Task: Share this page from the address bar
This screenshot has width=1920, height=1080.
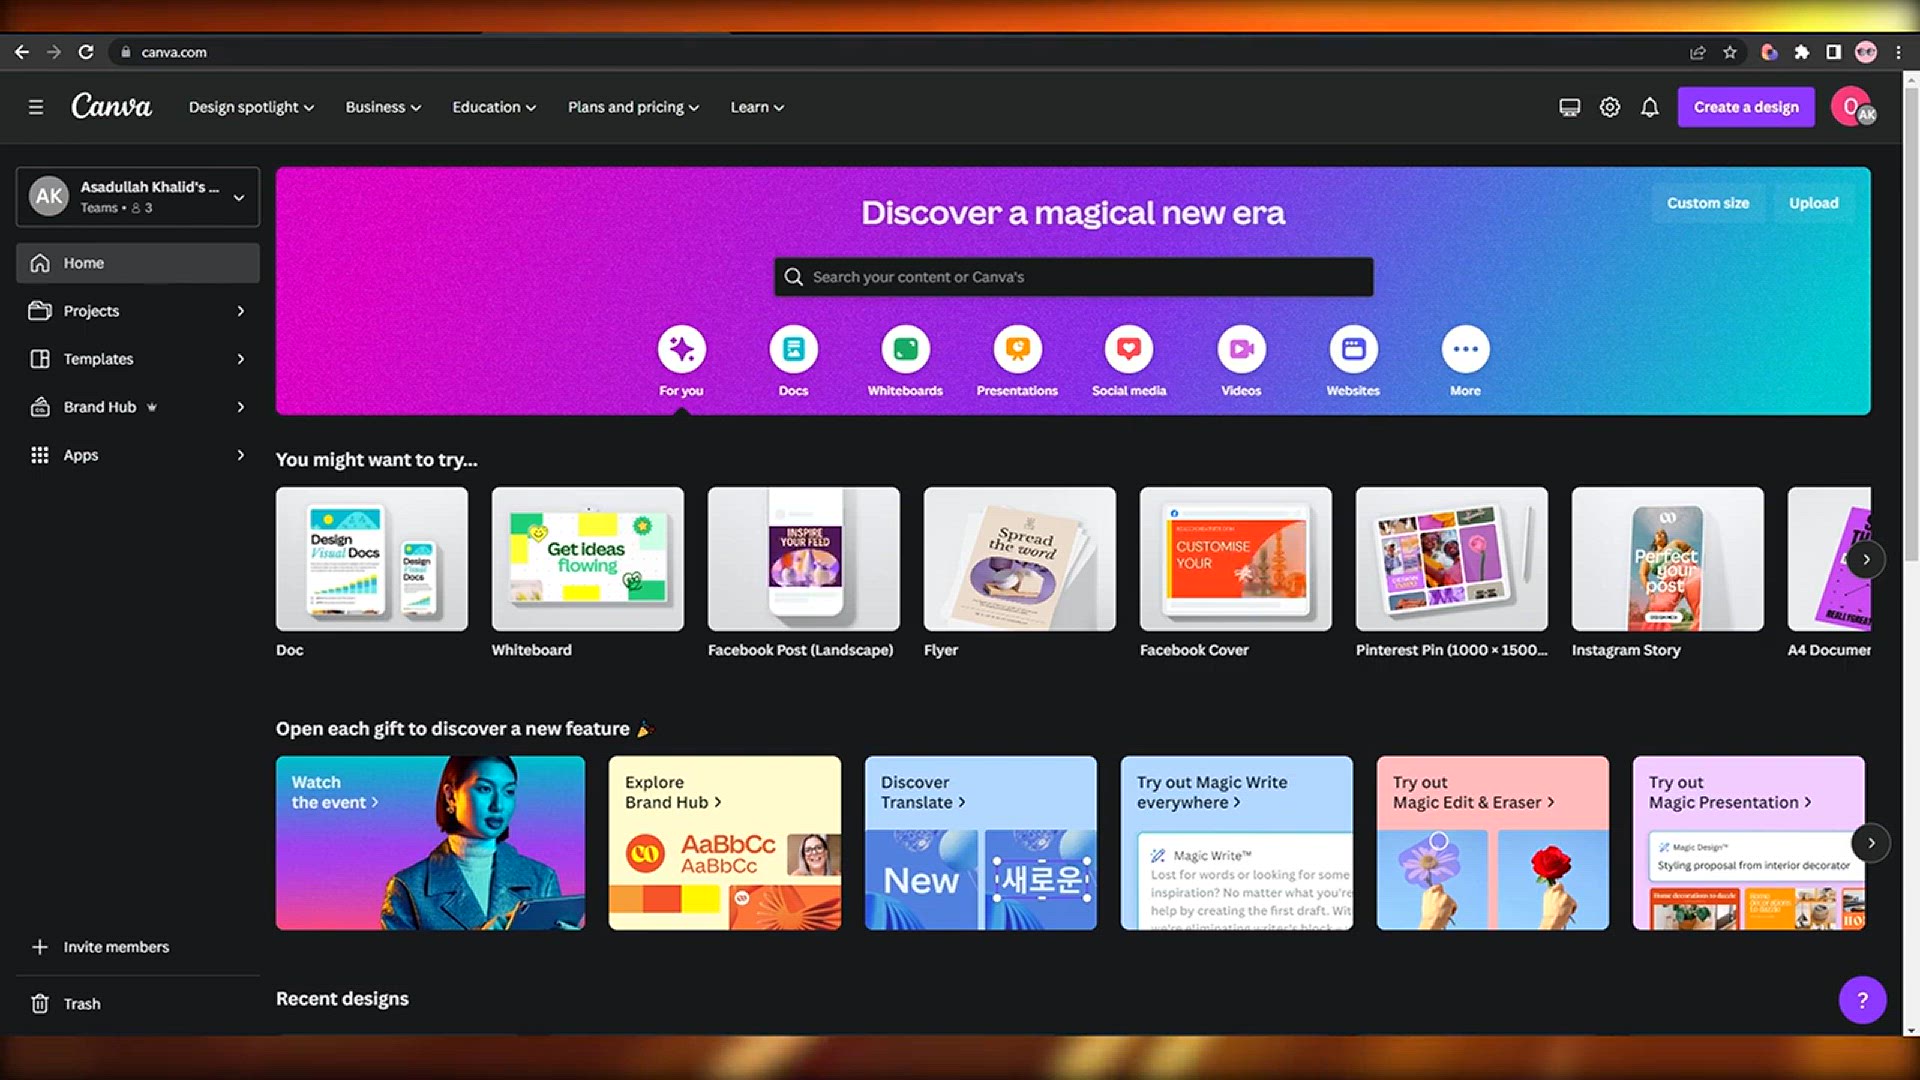Action: 1698,52
